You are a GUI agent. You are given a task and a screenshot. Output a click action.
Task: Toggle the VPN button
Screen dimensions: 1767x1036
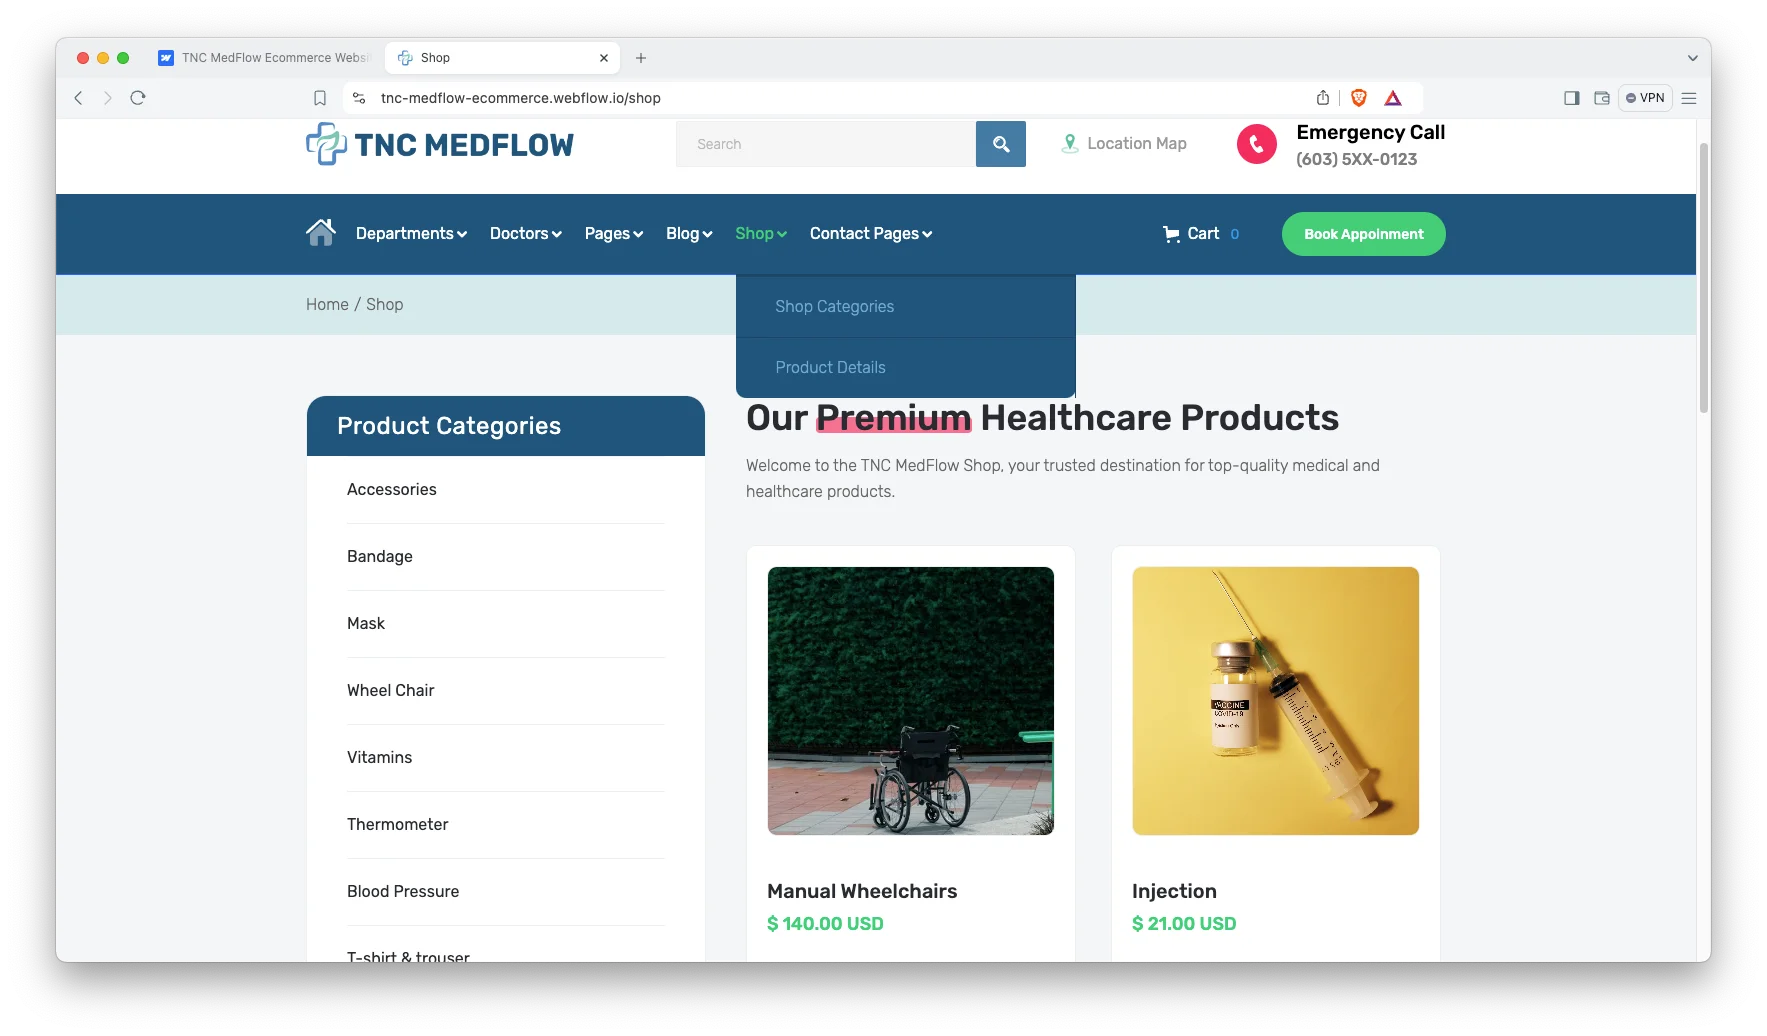[1645, 98]
